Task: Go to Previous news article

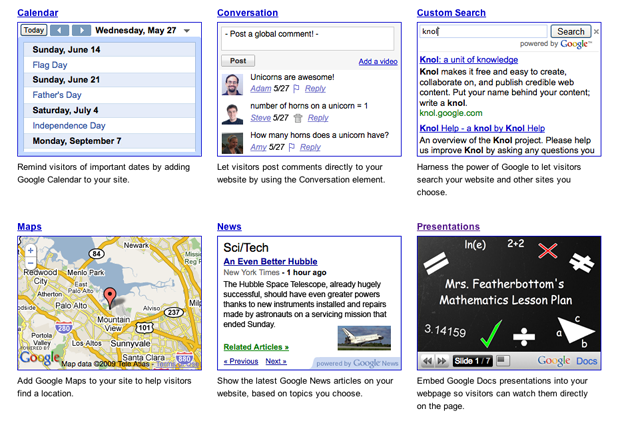Action: (x=241, y=361)
